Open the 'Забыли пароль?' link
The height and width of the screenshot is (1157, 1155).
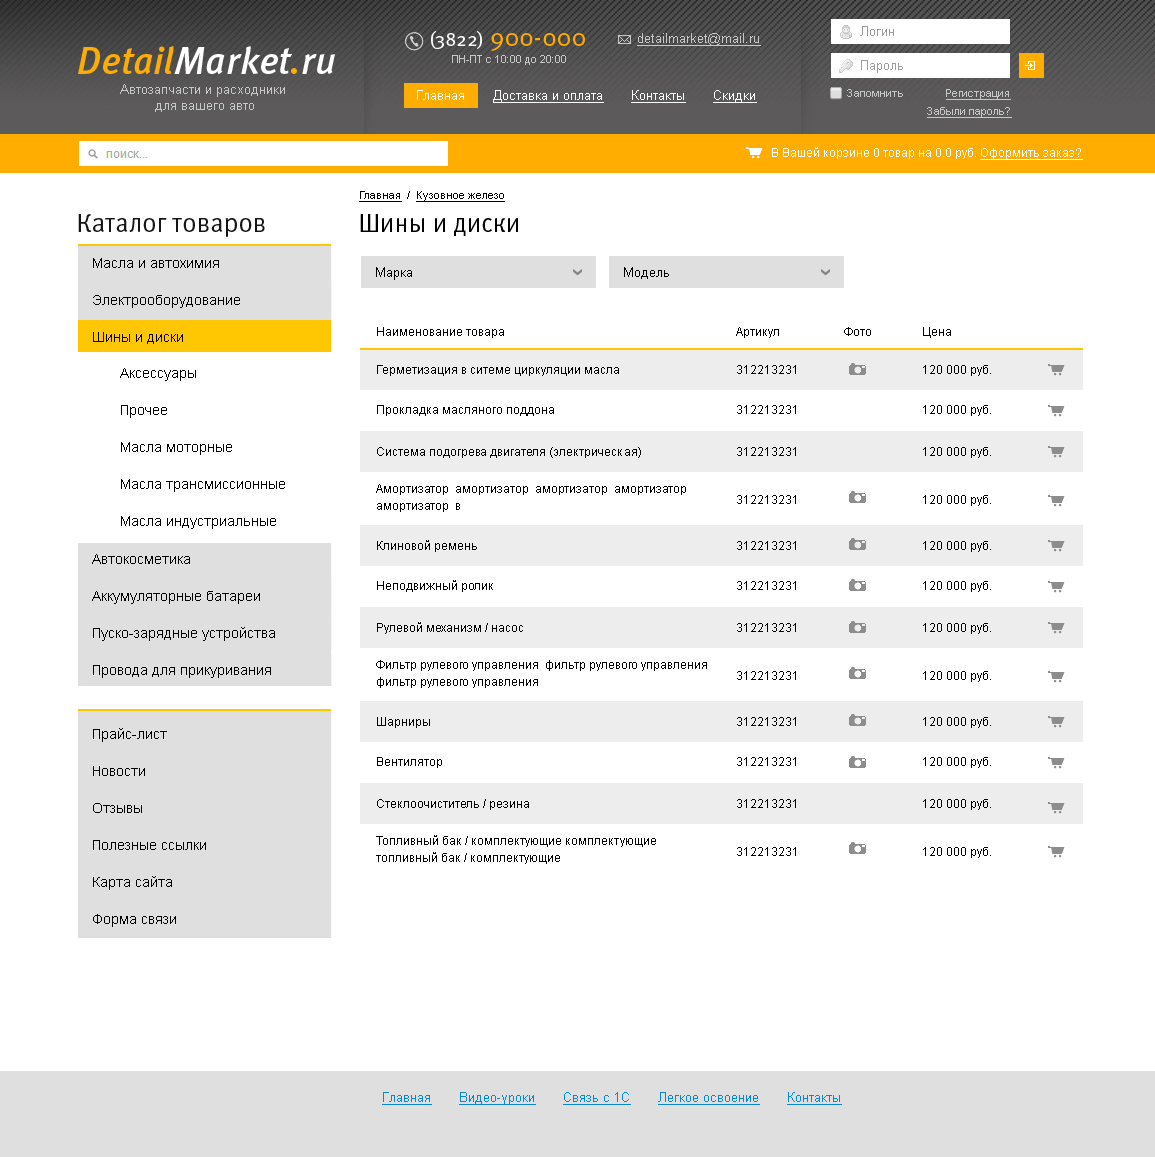point(968,111)
